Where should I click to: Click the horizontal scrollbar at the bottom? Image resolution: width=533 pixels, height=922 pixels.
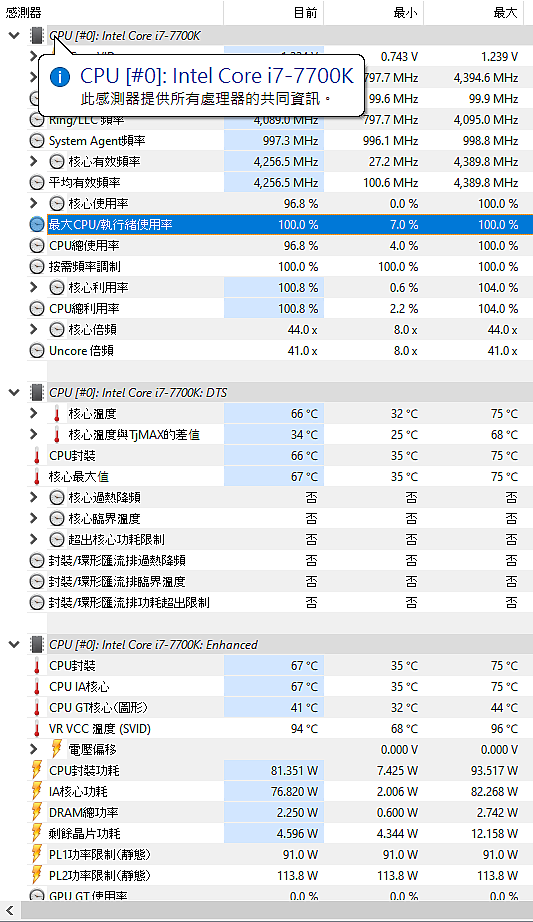pos(266,911)
